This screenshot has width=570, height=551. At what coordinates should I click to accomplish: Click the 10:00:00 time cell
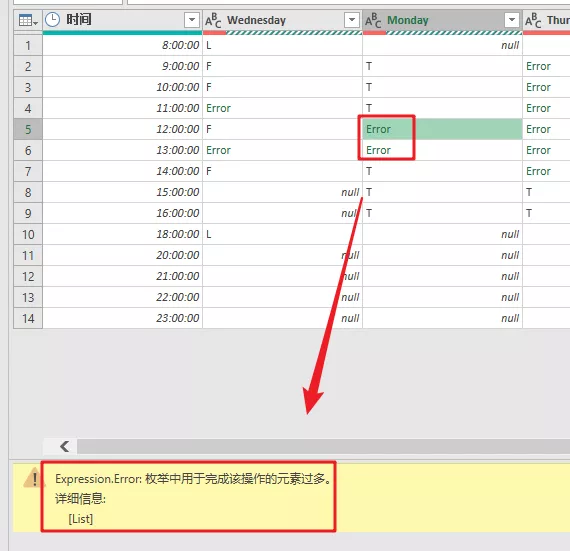point(123,87)
